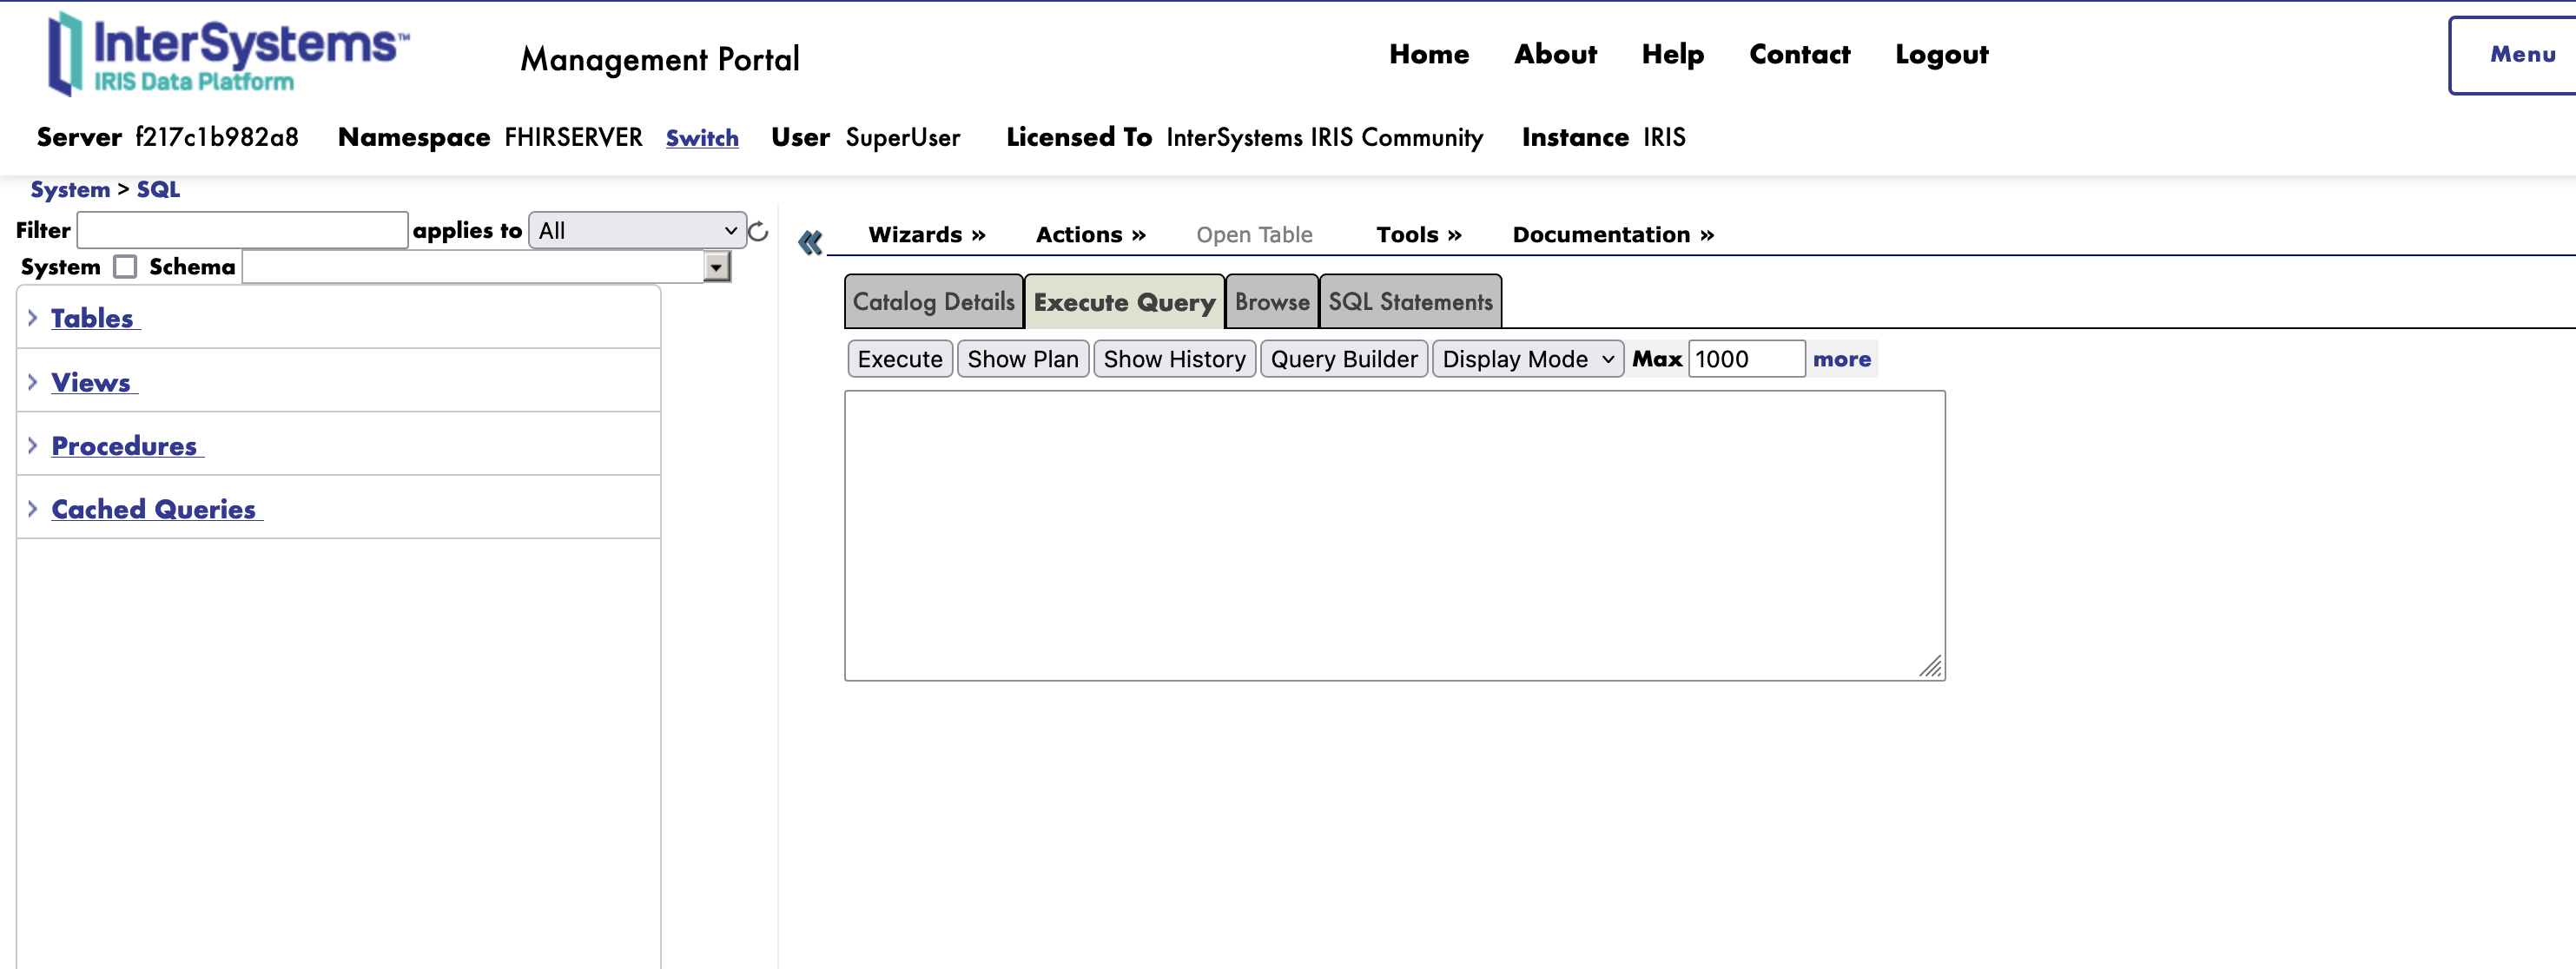This screenshot has width=2576, height=969.
Task: Open the Wizards menu
Action: [926, 235]
